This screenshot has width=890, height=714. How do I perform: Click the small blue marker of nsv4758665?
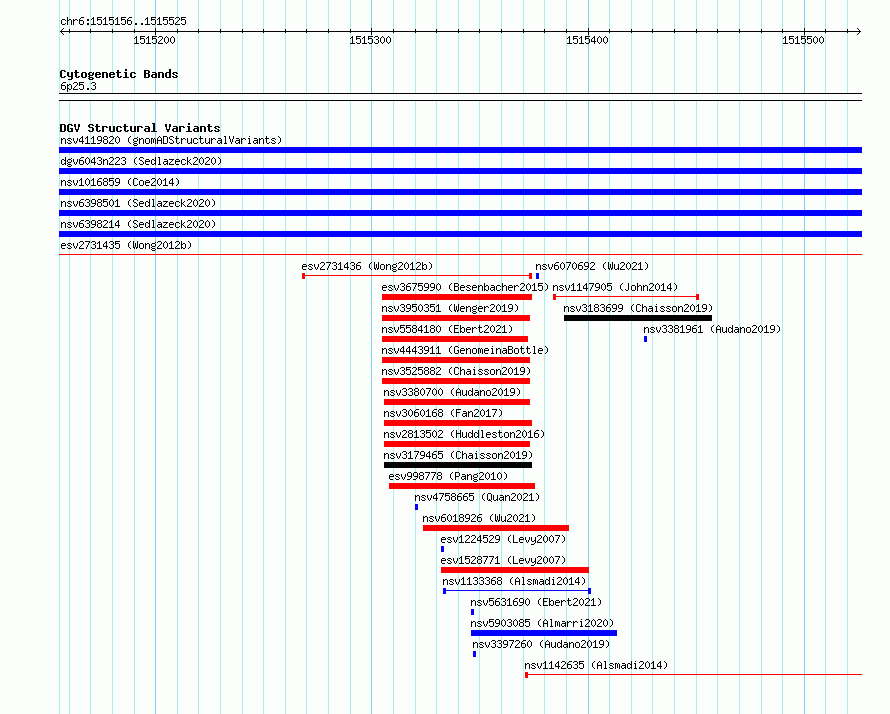pos(417,507)
